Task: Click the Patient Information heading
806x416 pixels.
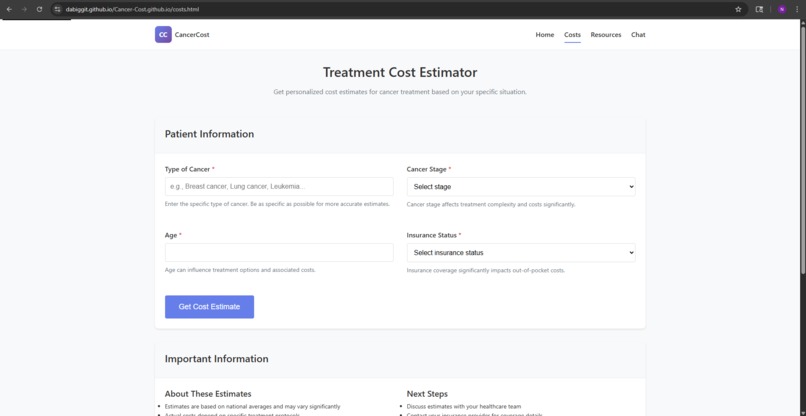Action: coord(209,134)
